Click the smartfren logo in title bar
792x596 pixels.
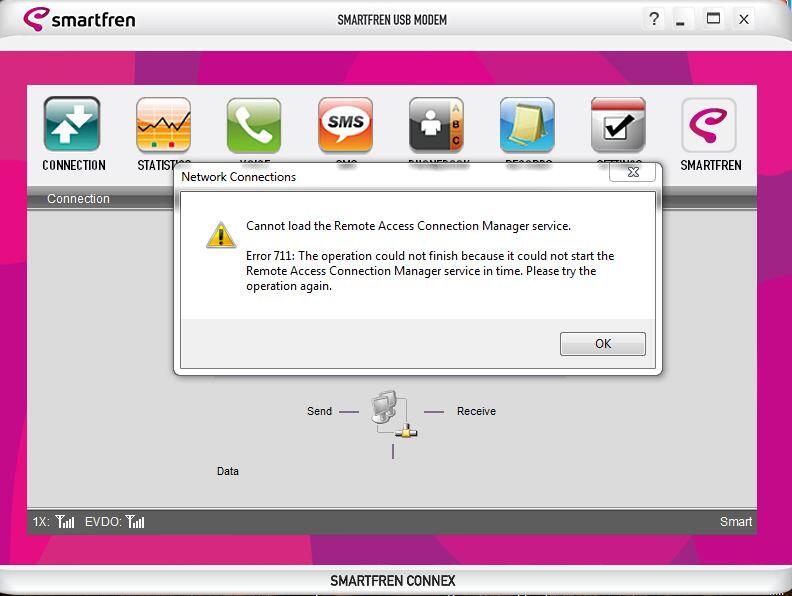tap(79, 19)
